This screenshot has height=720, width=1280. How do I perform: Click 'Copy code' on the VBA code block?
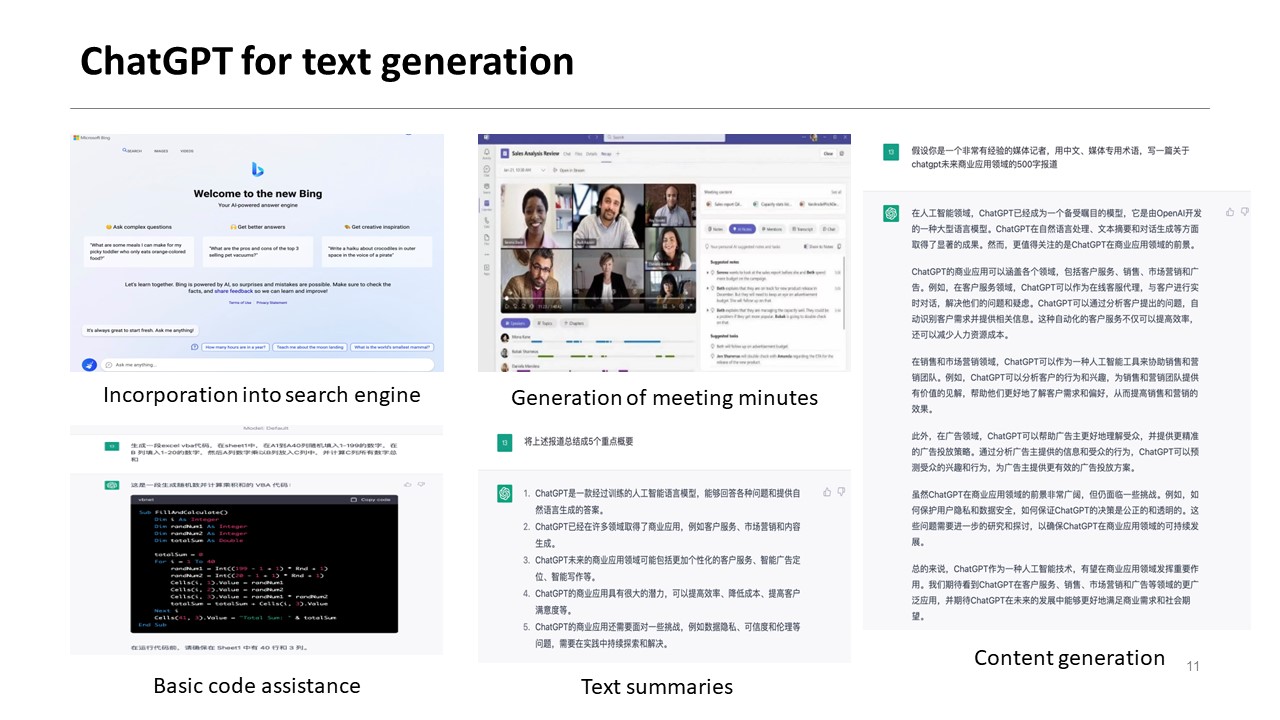[370, 500]
